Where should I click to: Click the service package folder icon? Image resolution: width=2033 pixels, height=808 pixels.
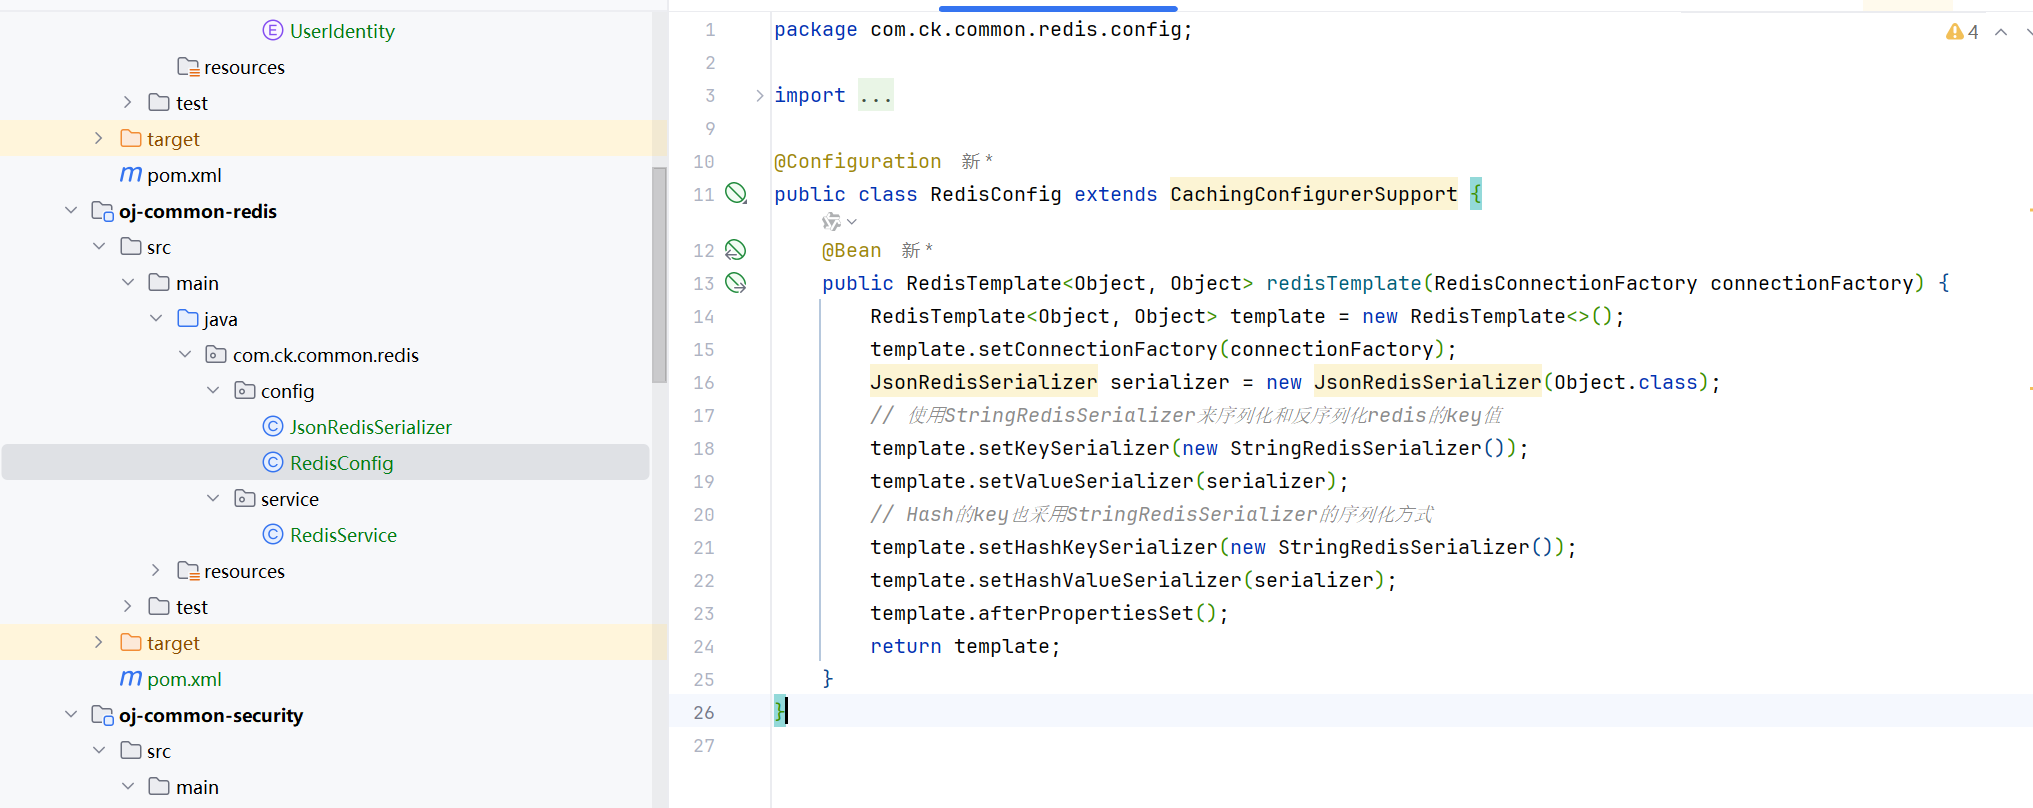point(244,498)
